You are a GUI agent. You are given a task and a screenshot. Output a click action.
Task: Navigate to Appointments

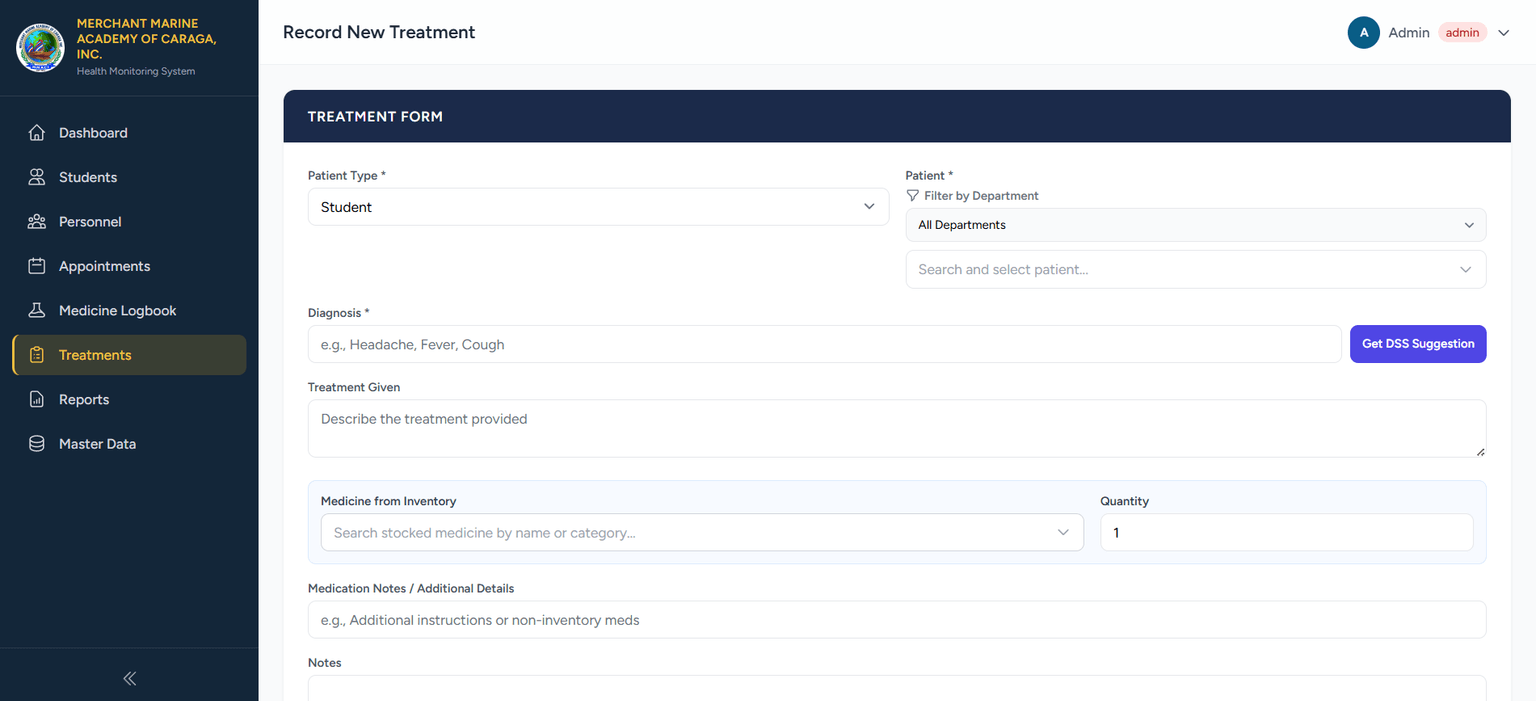pyautogui.click(x=129, y=266)
